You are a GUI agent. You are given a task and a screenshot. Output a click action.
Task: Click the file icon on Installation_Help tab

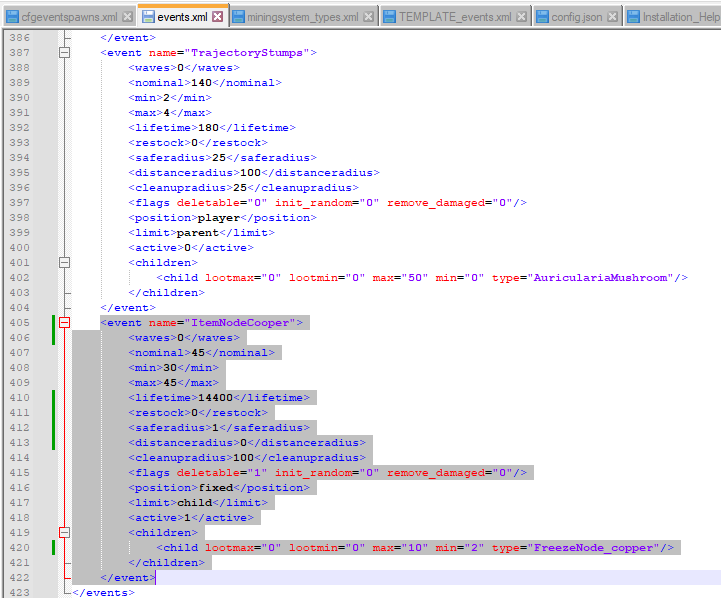coord(634,17)
